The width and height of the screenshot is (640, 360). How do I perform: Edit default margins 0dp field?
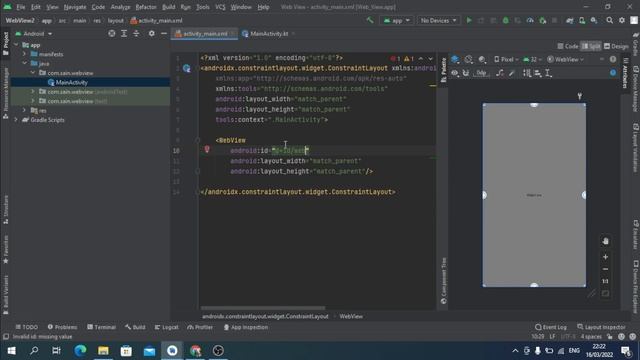click(482, 73)
